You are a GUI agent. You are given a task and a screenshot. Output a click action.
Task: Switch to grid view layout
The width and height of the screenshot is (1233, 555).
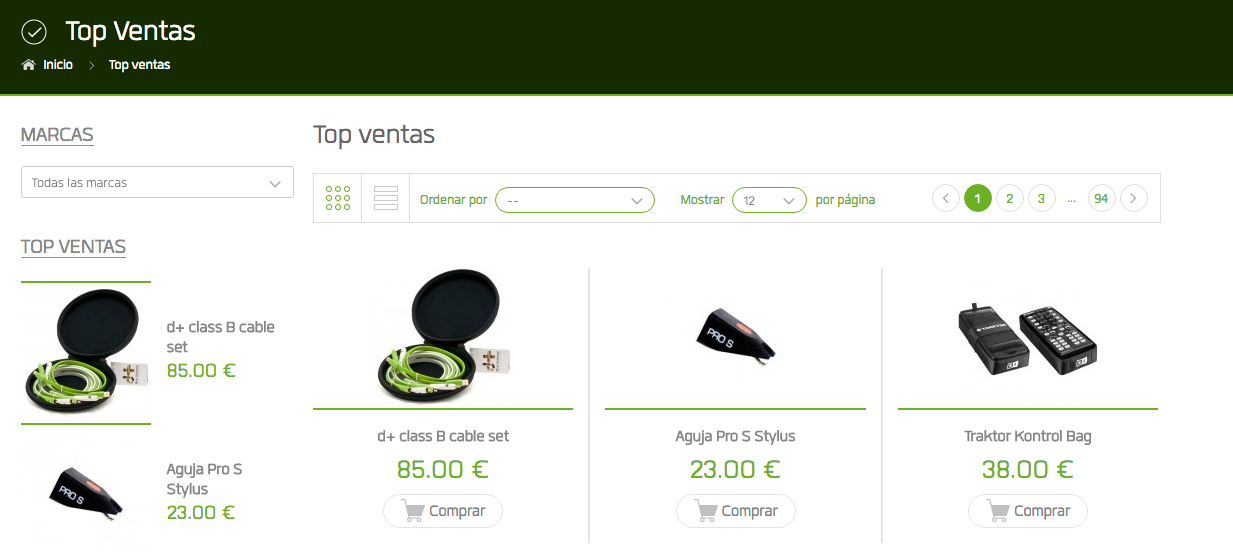click(338, 198)
